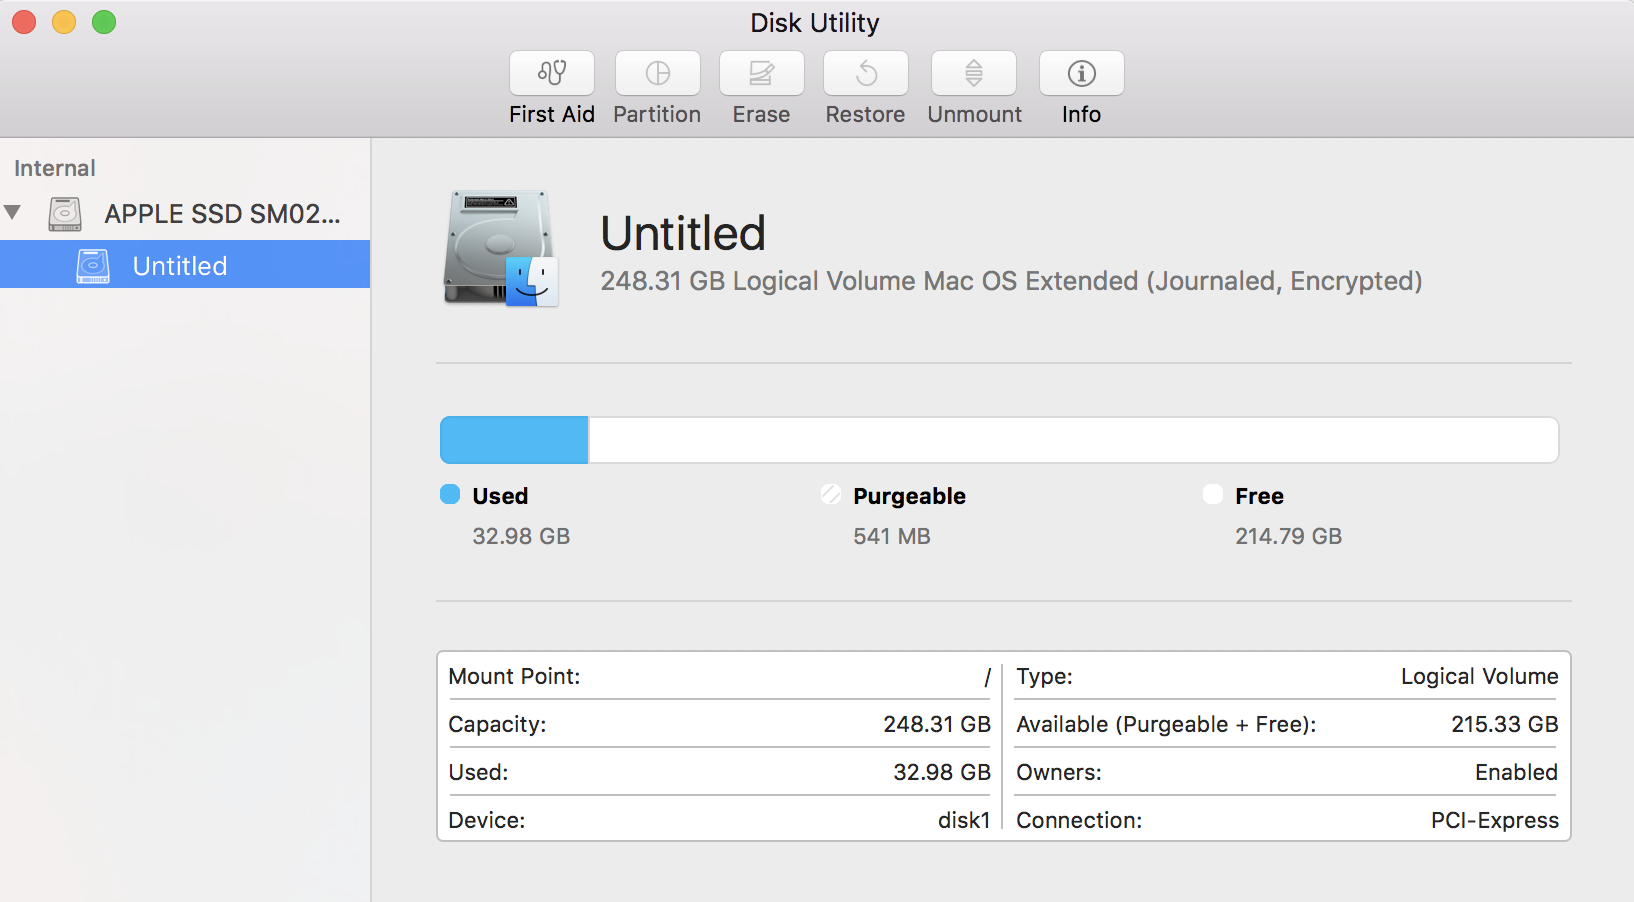
Task: Zoom the Disk Utility window with green button
Action: click(104, 22)
